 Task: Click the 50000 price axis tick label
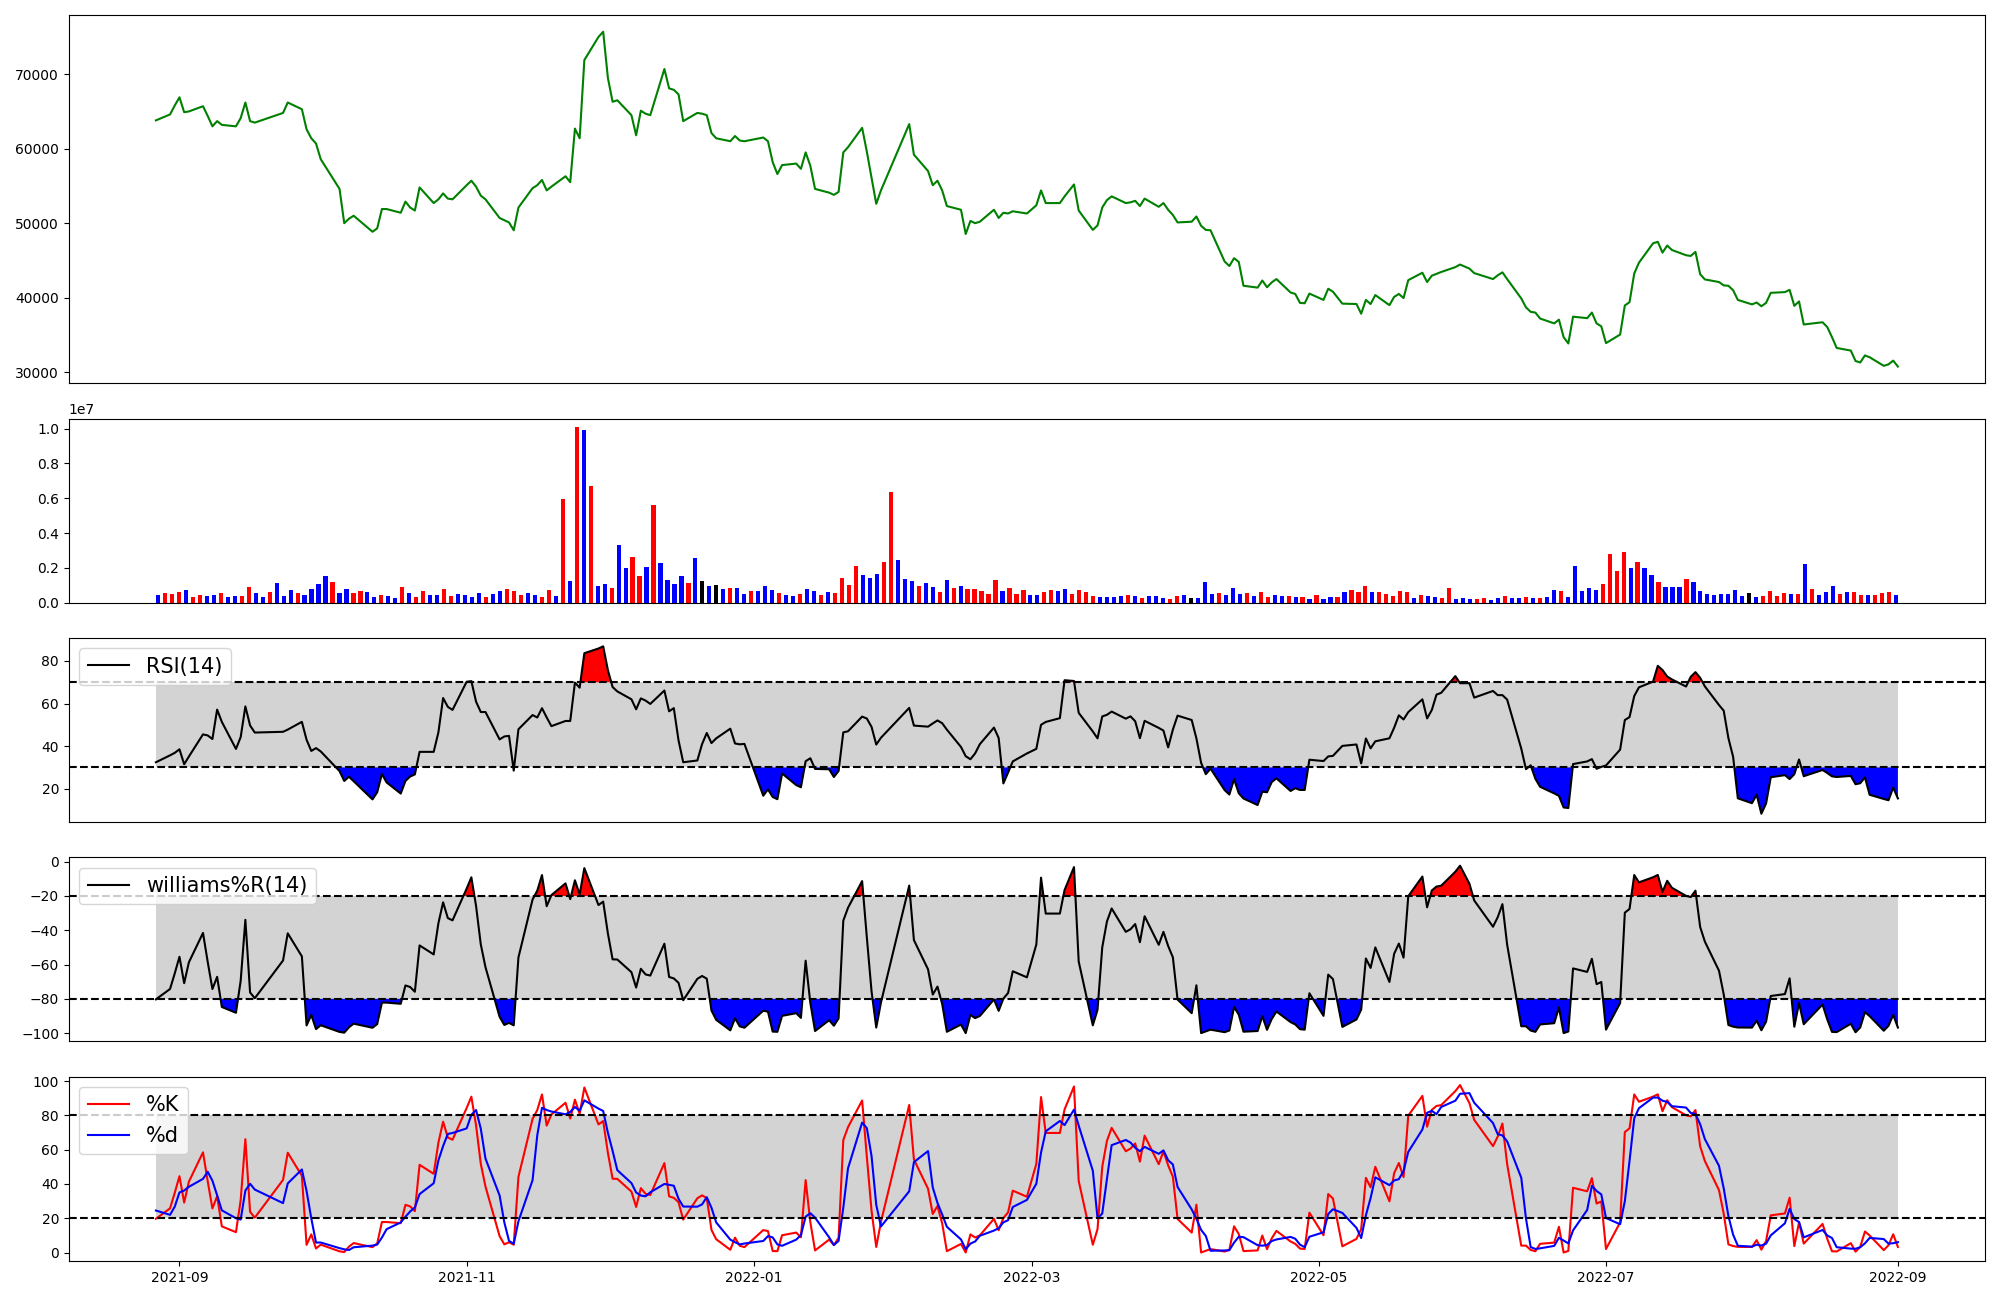click(x=37, y=224)
